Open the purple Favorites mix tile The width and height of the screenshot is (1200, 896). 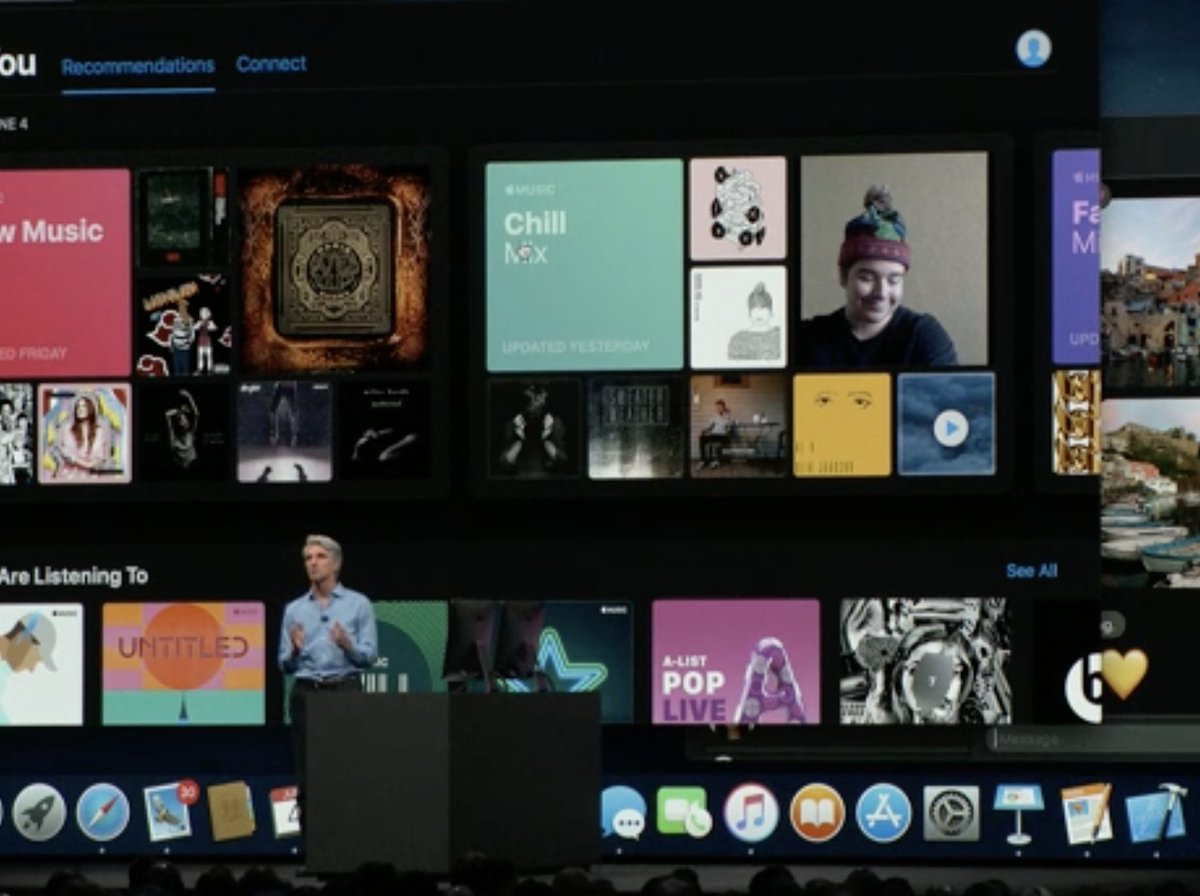(1076, 257)
